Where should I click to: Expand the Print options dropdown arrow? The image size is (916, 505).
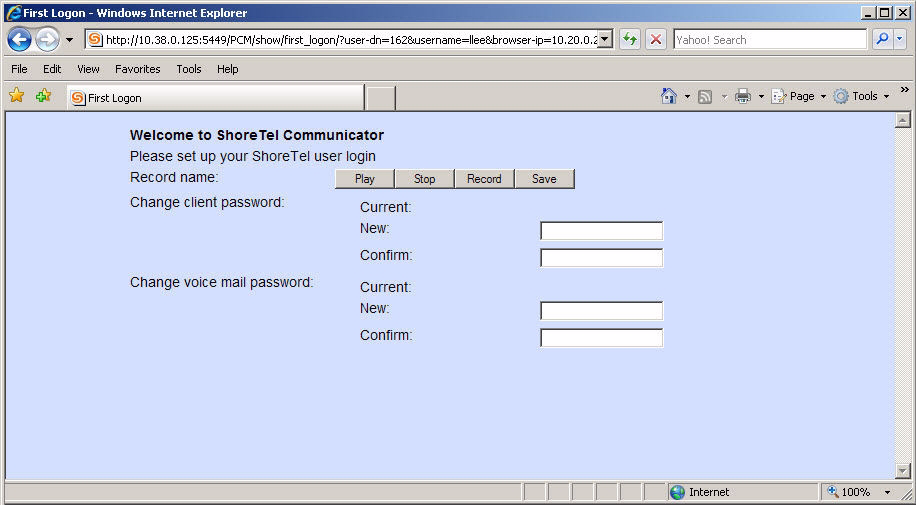pyautogui.click(x=761, y=96)
